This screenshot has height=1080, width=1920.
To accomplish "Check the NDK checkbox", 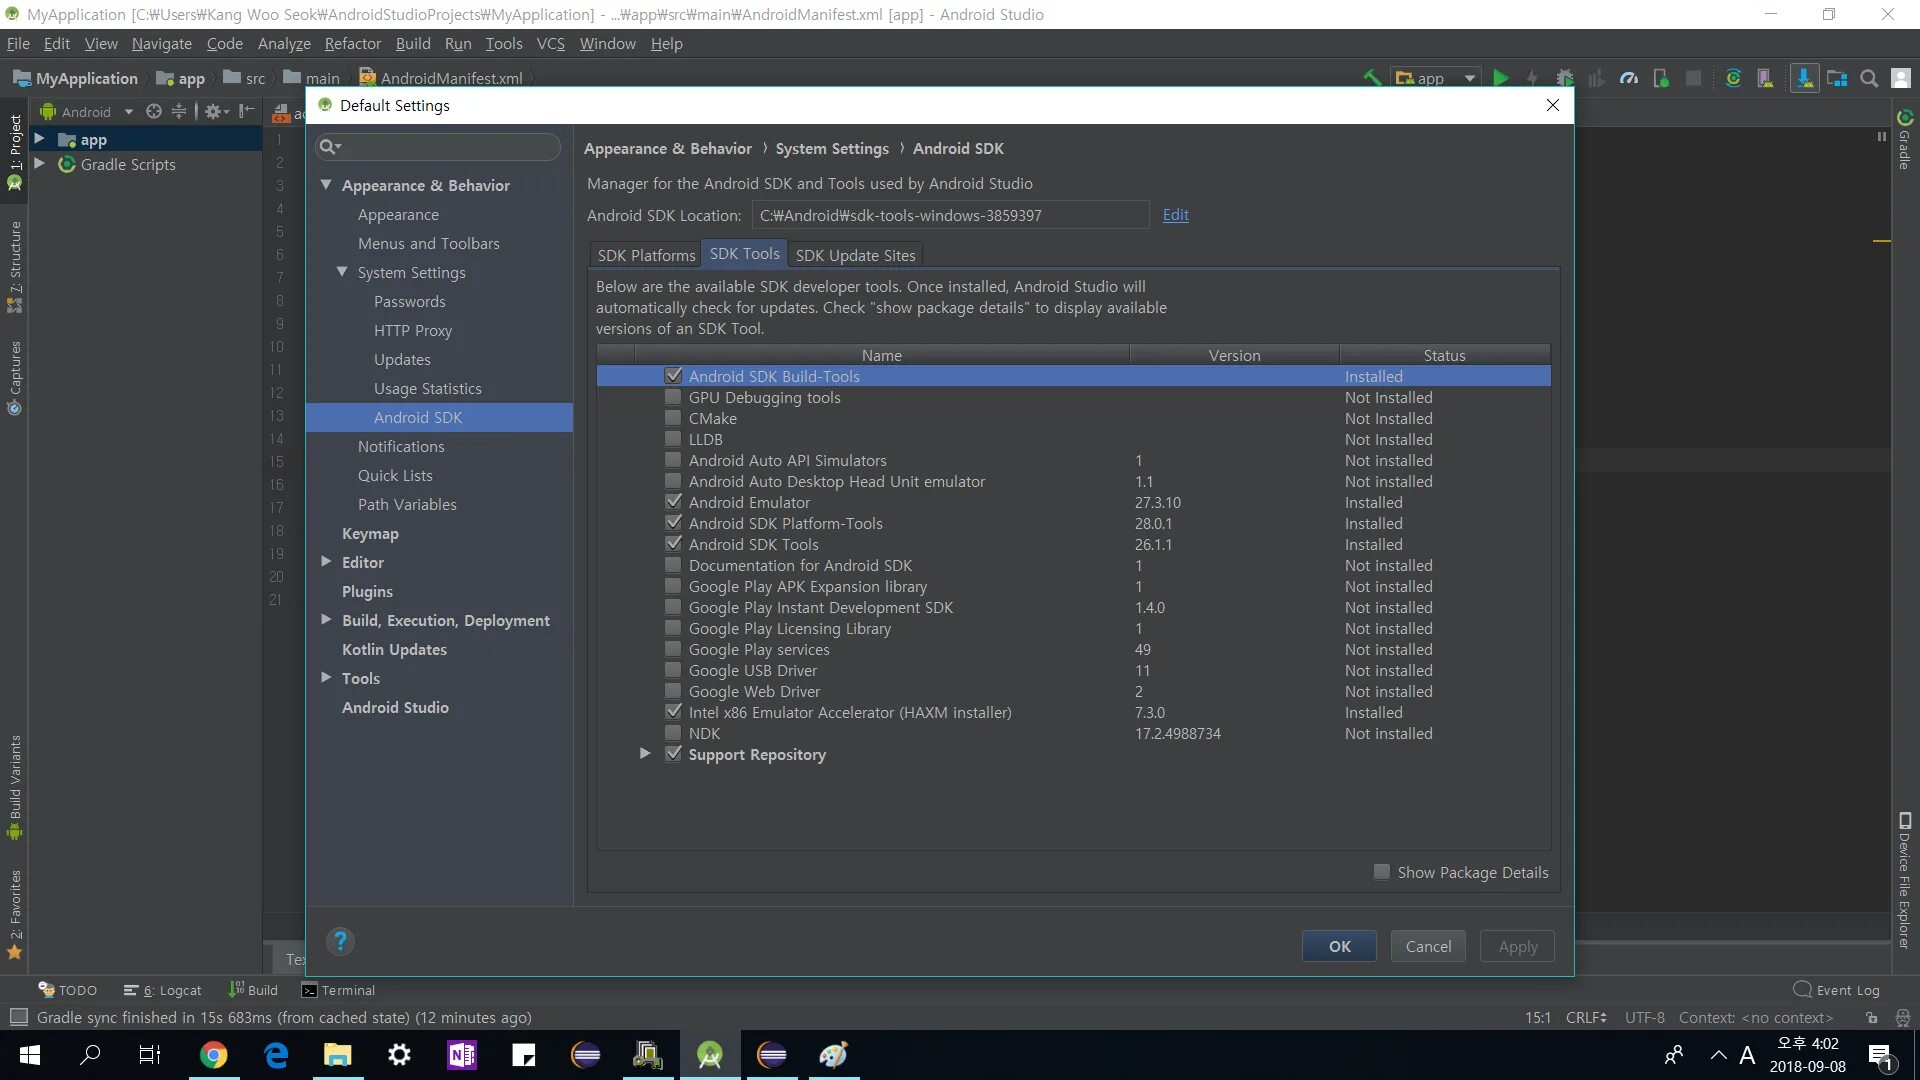I will [673, 733].
